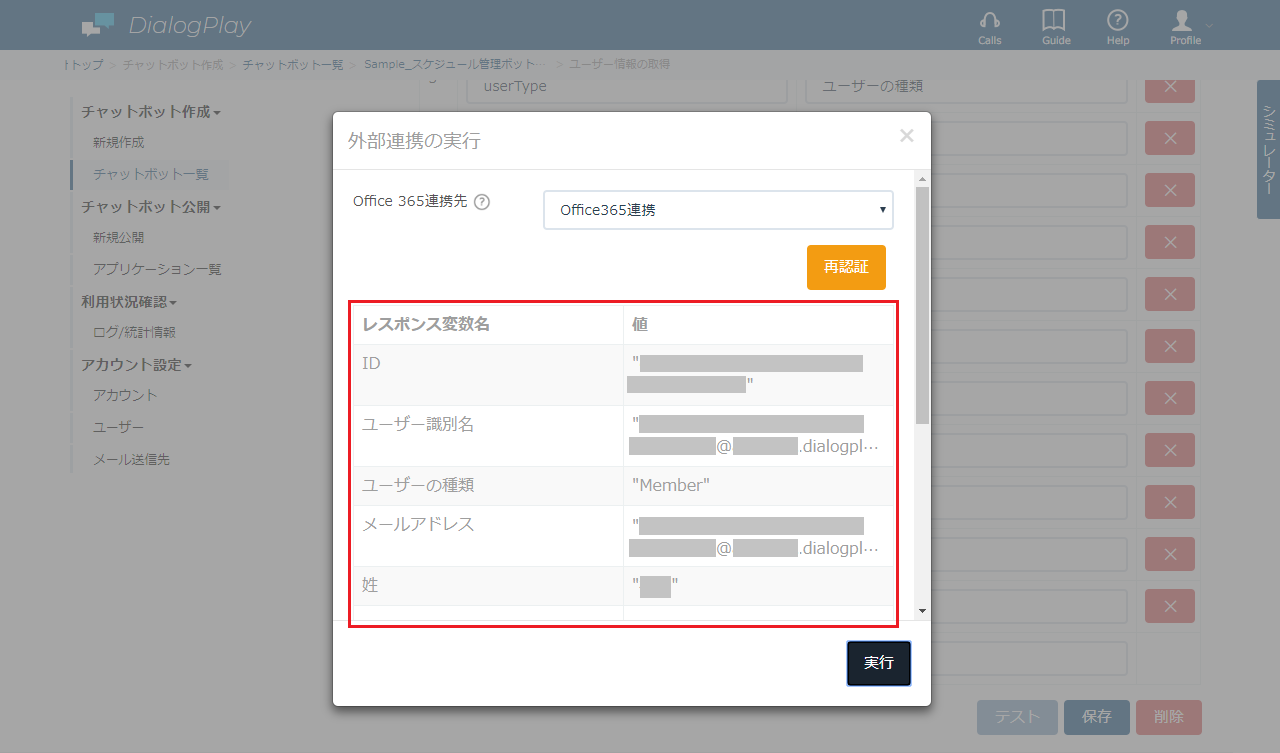The width and height of the screenshot is (1280, 753).
Task: Collapse the チャットボット作成 section
Action: click(x=150, y=112)
